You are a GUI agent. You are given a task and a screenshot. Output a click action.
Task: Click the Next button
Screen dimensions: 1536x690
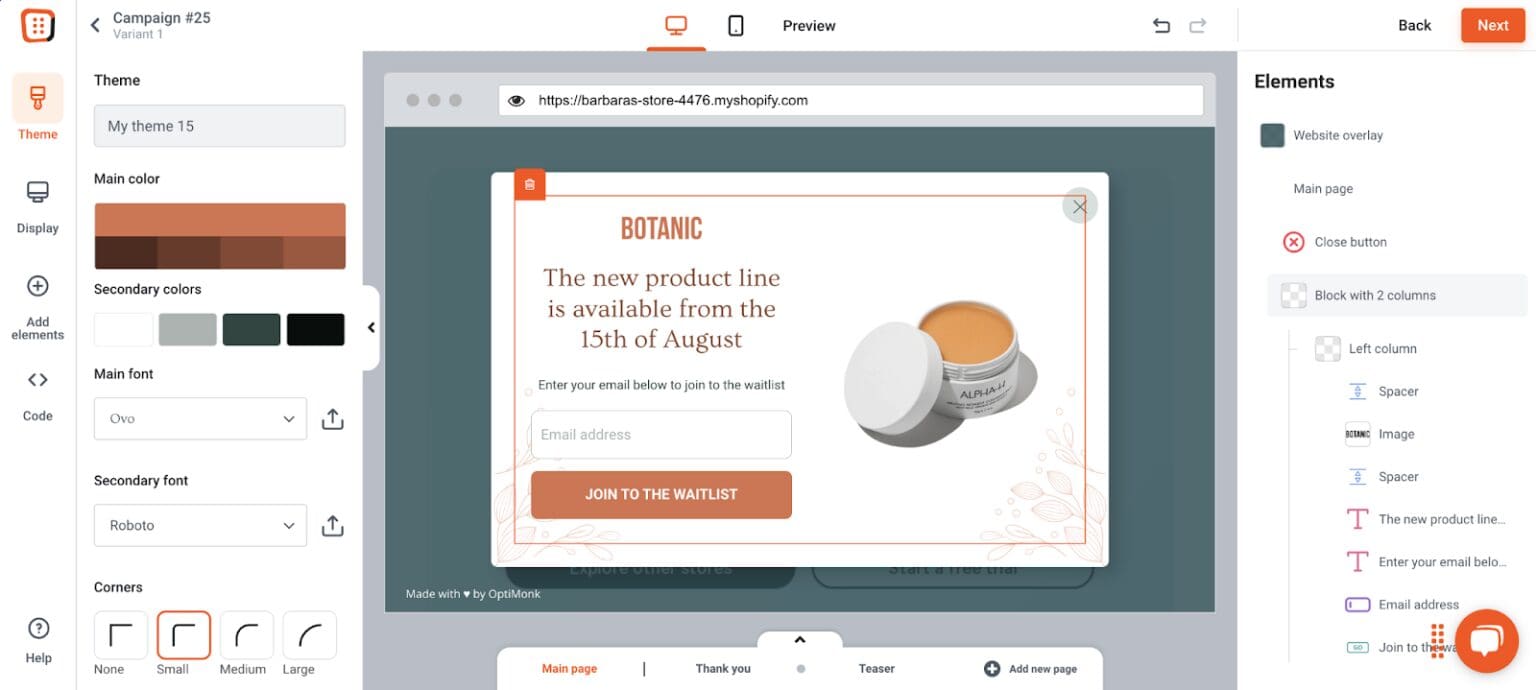(1492, 25)
